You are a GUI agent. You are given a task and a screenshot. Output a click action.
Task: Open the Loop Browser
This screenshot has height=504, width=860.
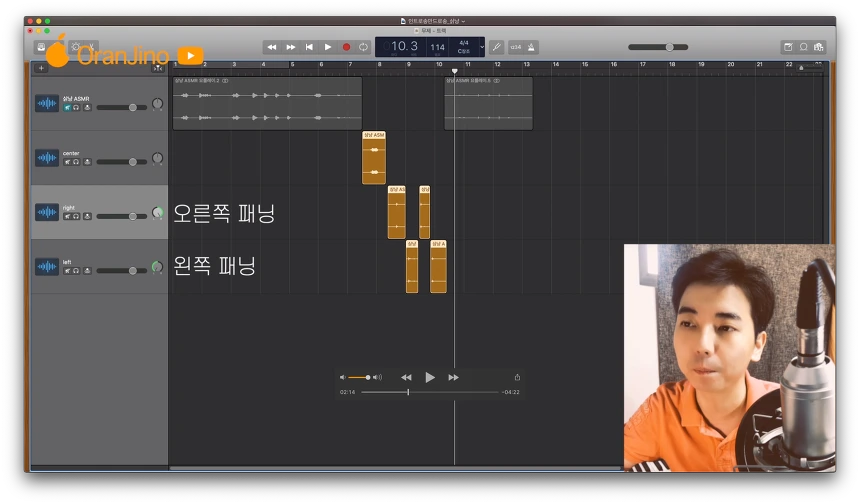point(804,47)
